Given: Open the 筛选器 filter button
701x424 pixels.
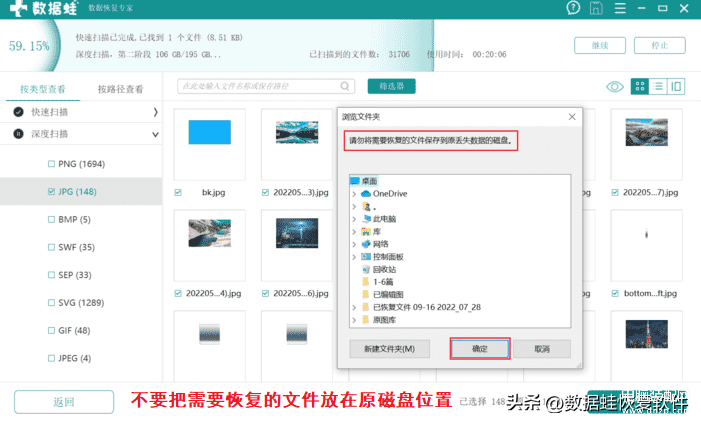Looking at the screenshot, I should [x=392, y=86].
